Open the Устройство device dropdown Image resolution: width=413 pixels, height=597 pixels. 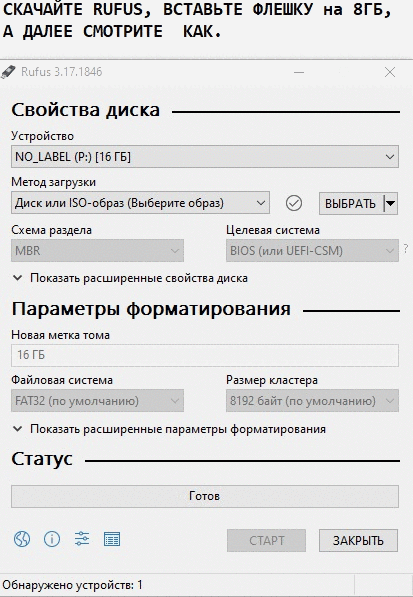pyautogui.click(x=205, y=156)
